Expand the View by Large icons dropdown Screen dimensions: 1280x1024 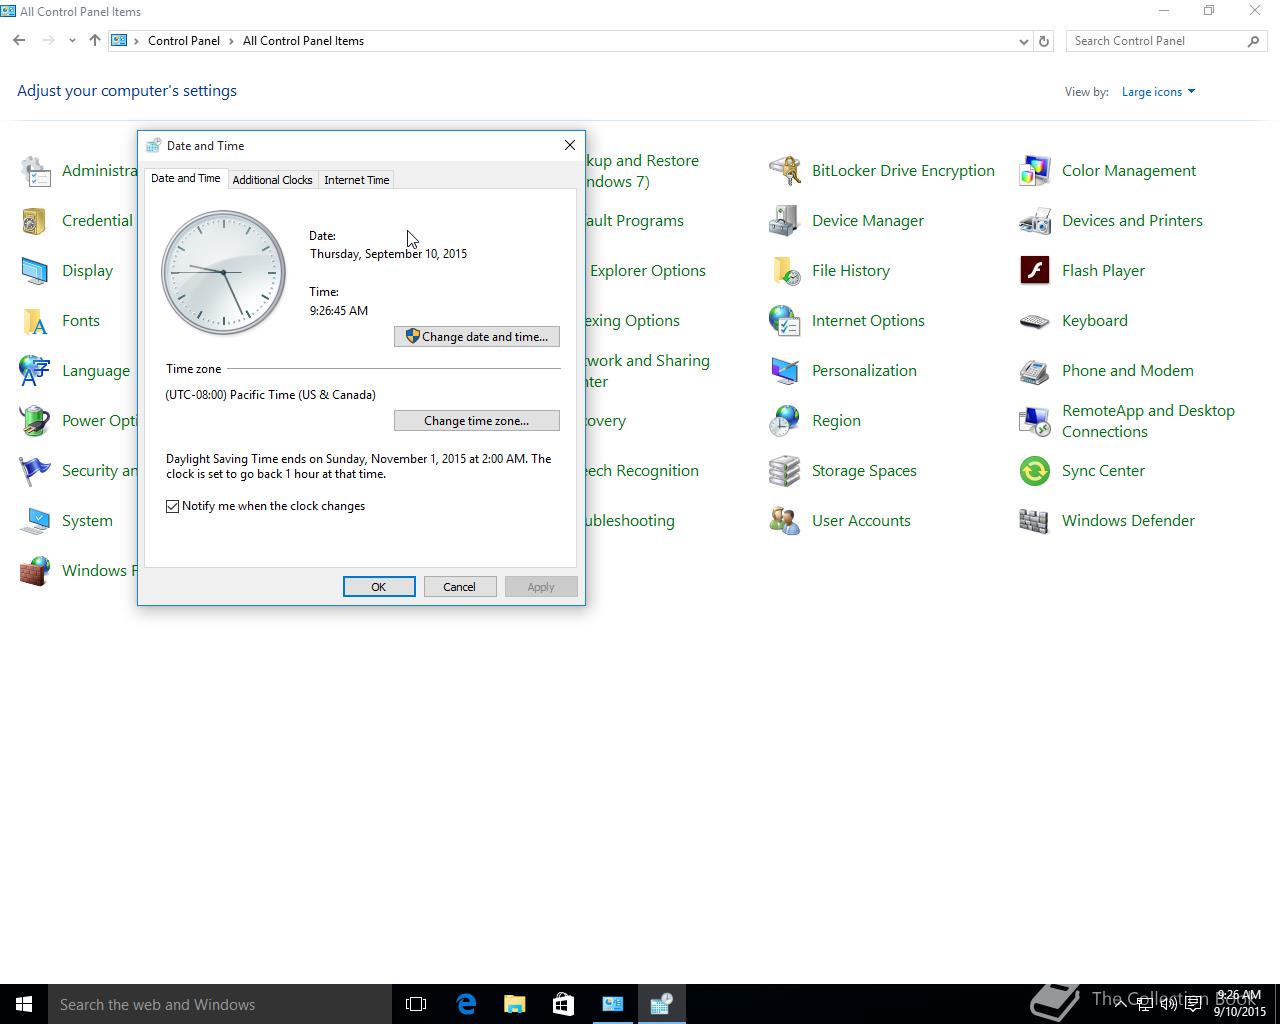[x=1158, y=92]
